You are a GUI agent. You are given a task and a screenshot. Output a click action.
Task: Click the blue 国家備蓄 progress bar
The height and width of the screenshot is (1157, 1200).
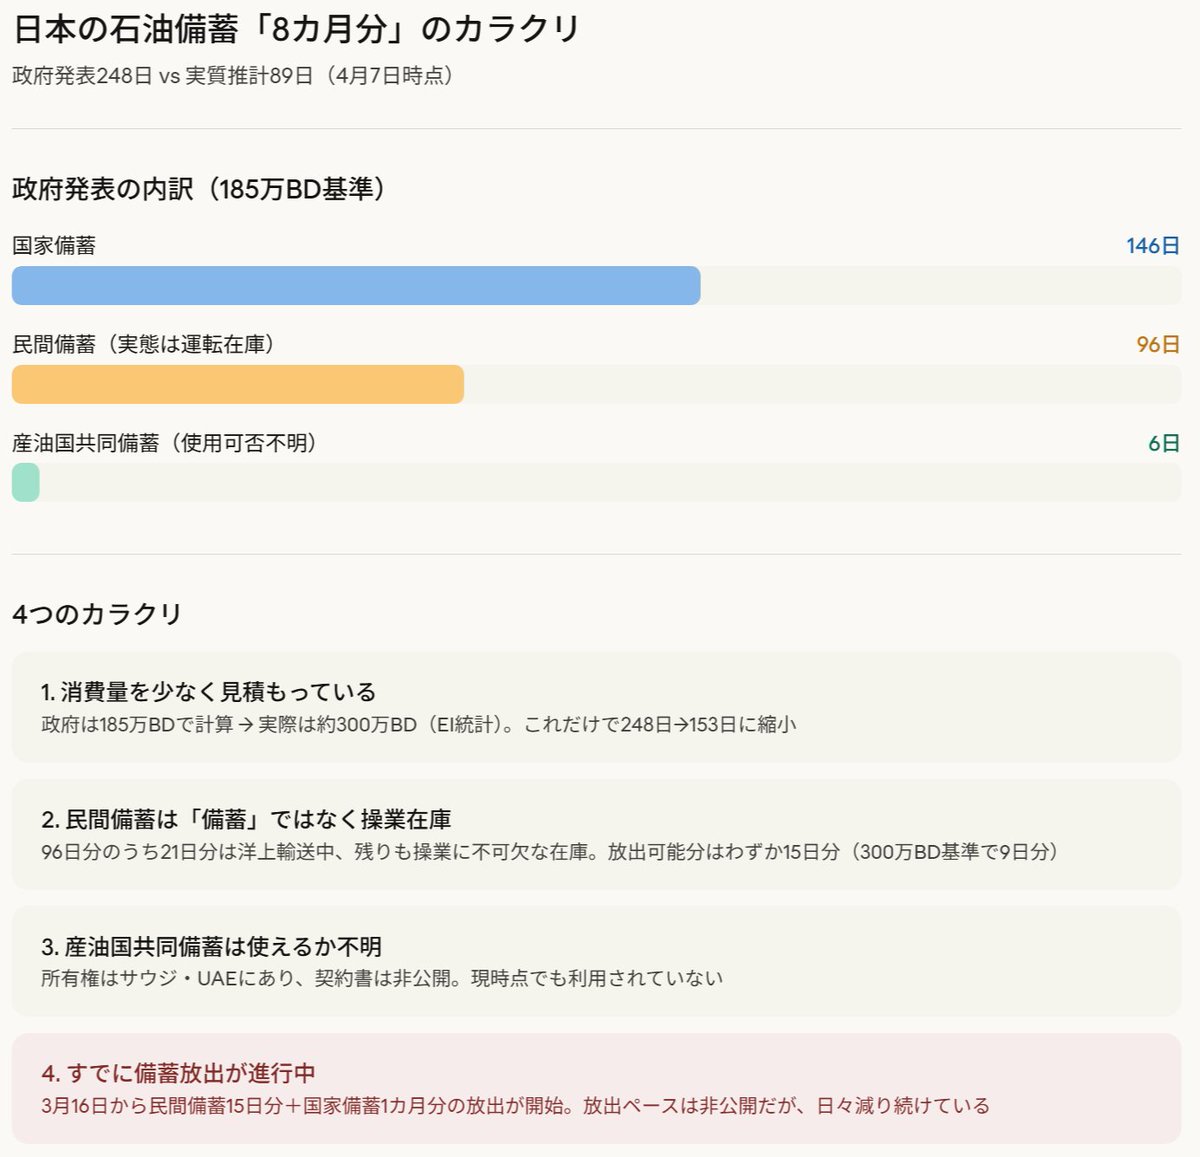pyautogui.click(x=356, y=285)
